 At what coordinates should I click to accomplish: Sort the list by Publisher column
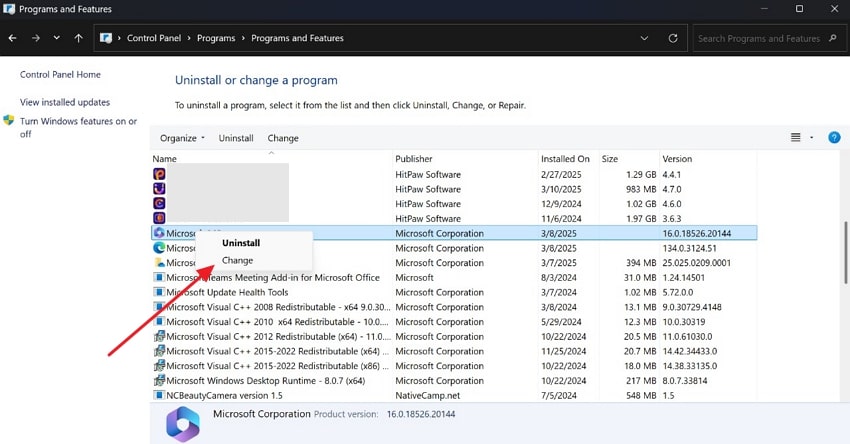point(414,159)
